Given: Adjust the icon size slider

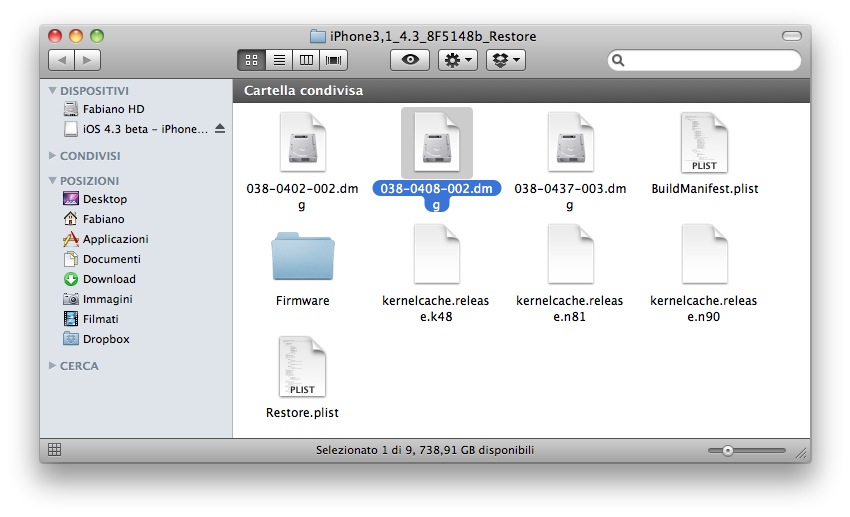Looking at the screenshot, I should pos(727,451).
